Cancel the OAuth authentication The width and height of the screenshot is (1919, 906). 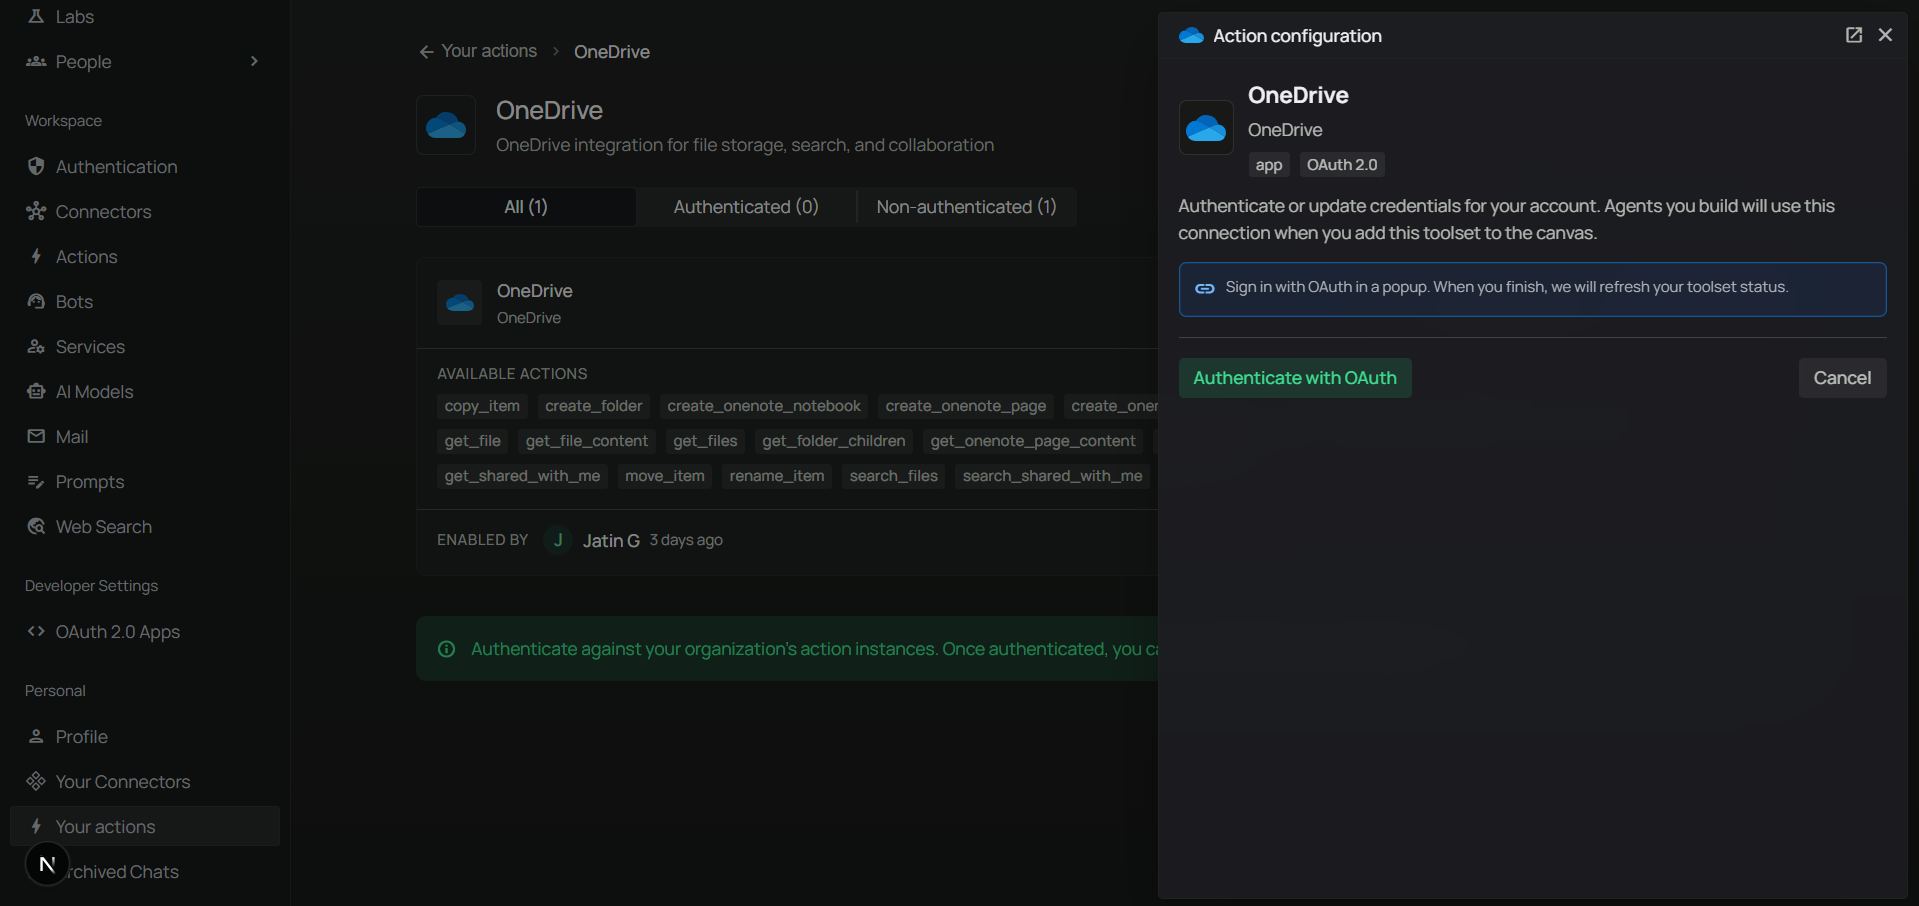click(1842, 377)
